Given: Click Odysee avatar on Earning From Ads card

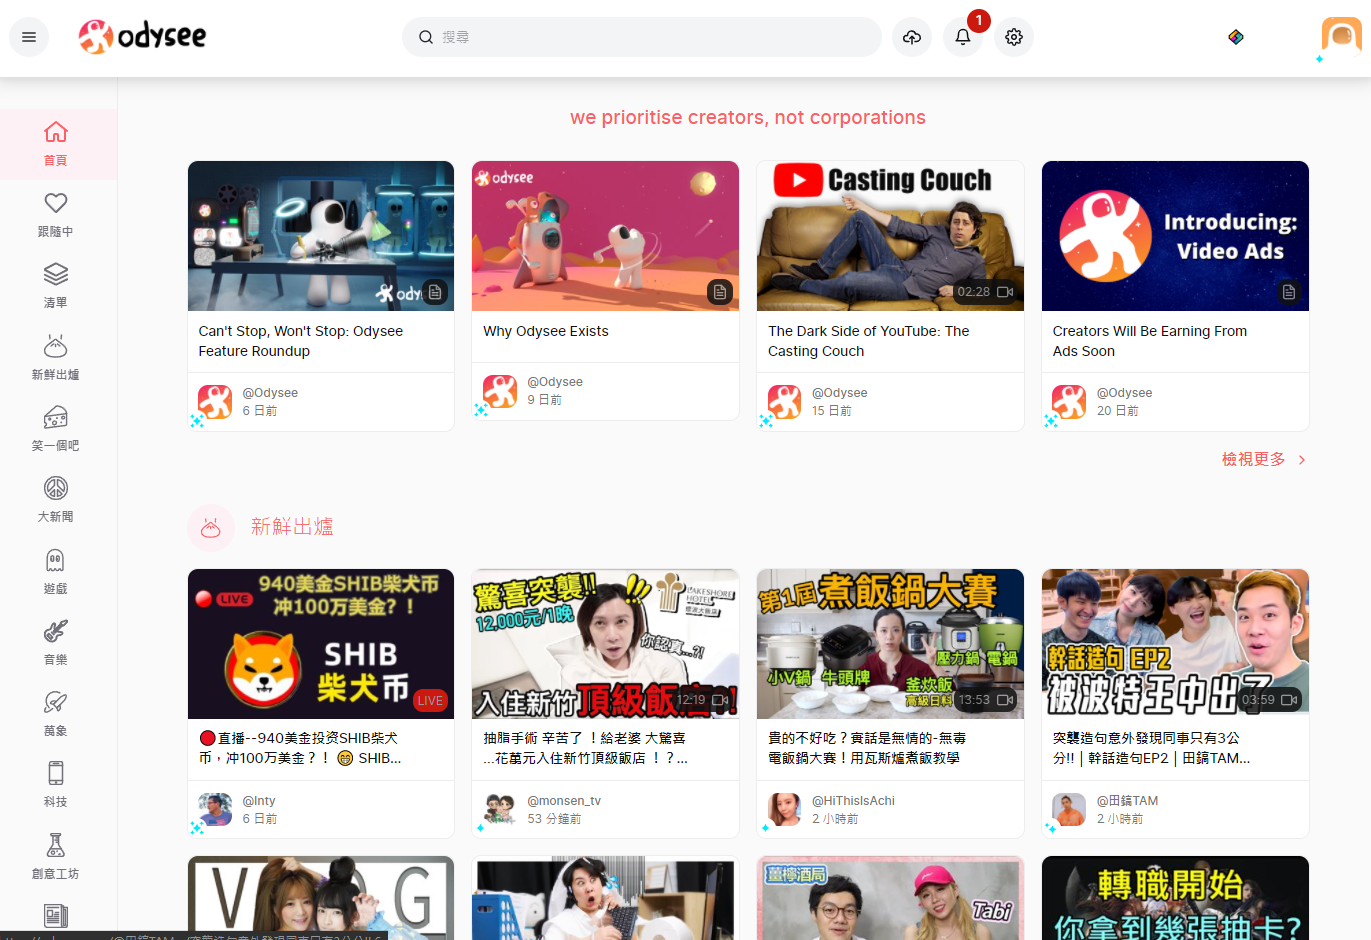Looking at the screenshot, I should click(1069, 402).
